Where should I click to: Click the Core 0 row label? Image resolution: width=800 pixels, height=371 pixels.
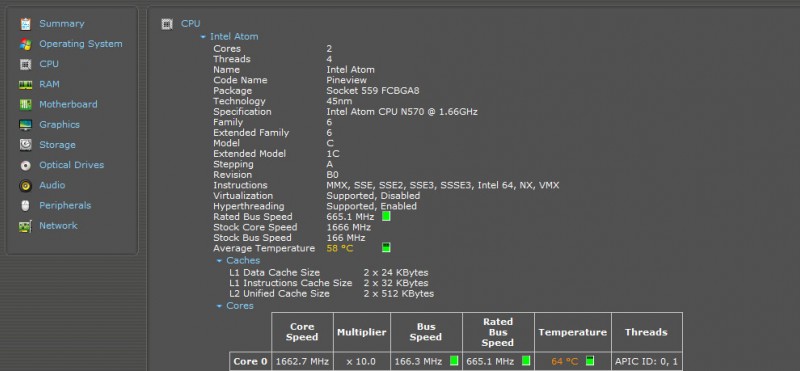[250, 361]
